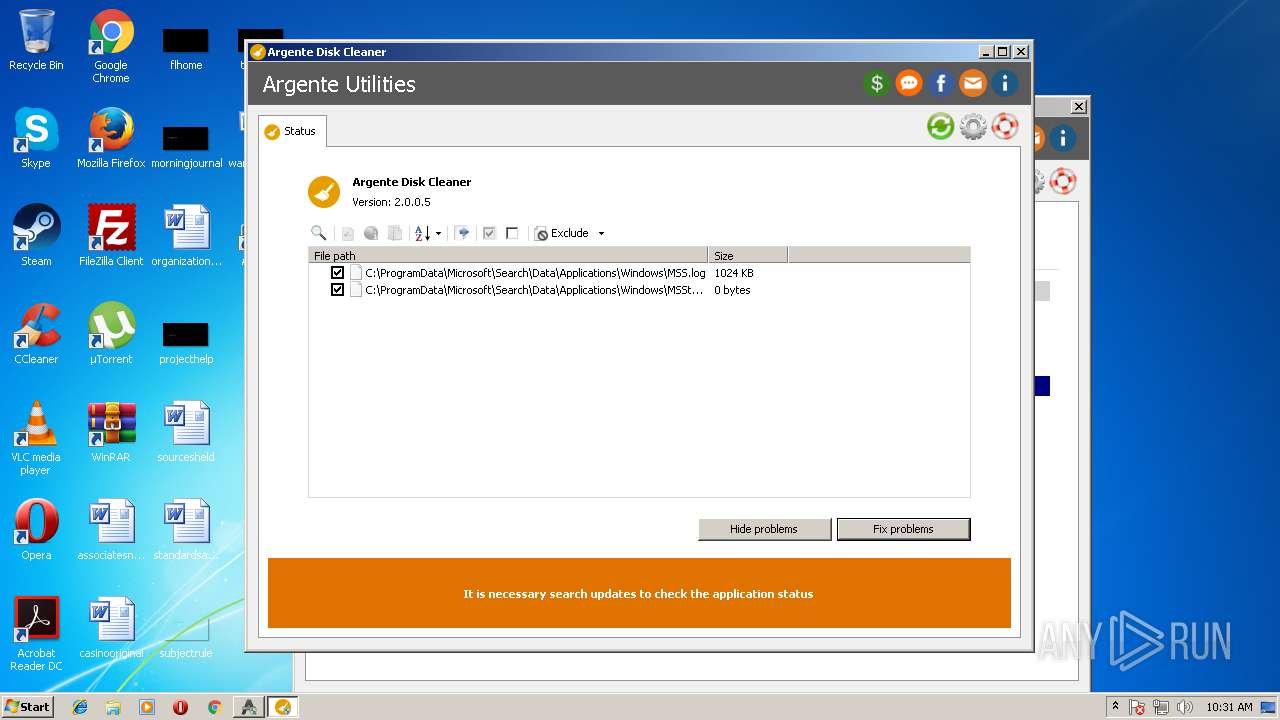This screenshot has height=720, width=1280.
Task: Click the orange update status banner
Action: tap(639, 593)
